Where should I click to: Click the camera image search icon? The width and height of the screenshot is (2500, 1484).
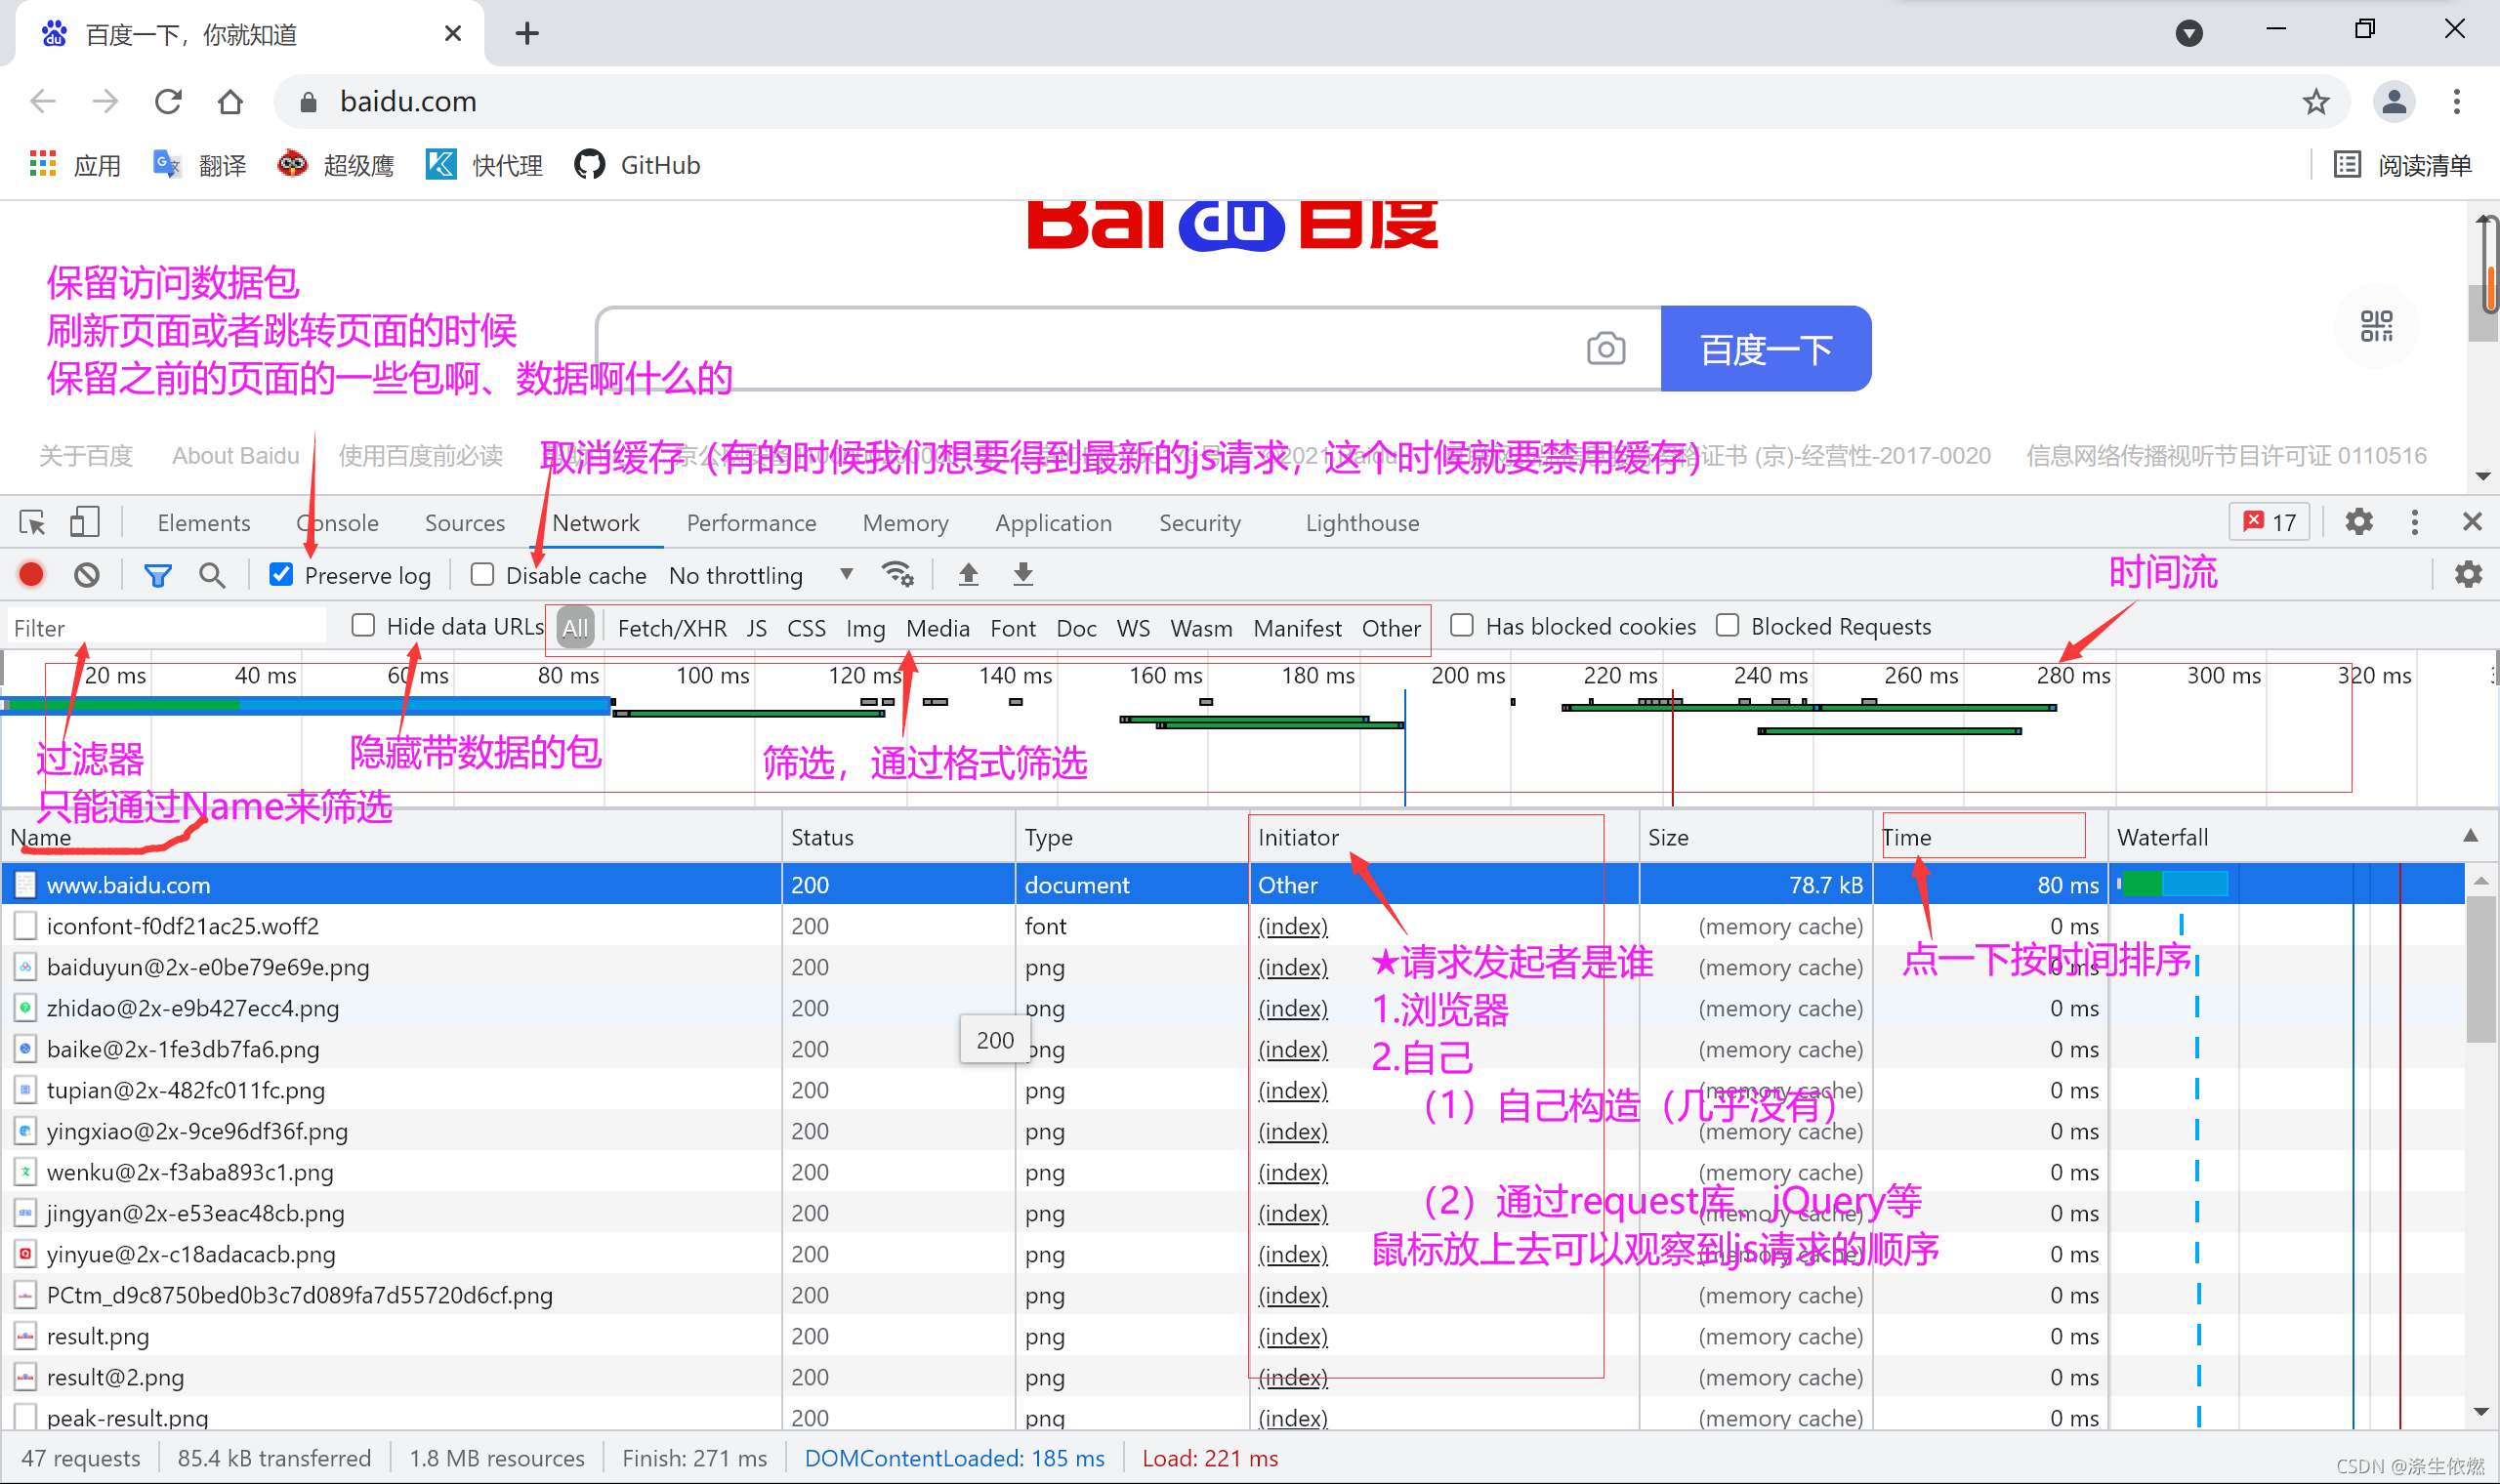pos(1606,348)
